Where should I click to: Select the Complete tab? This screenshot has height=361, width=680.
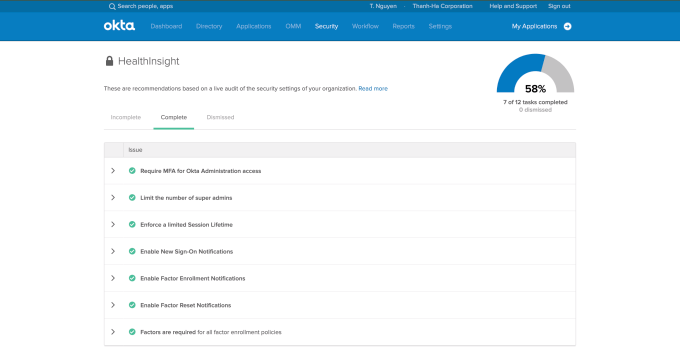pyautogui.click(x=174, y=118)
